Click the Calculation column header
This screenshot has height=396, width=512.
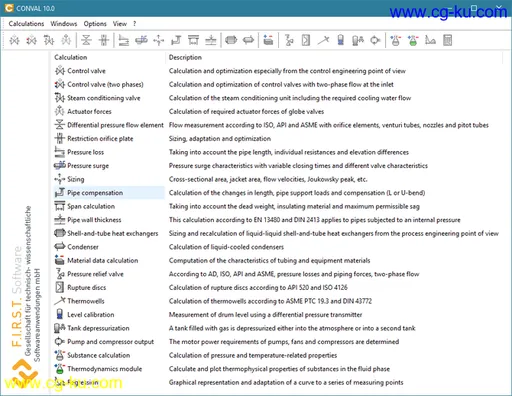pos(71,57)
